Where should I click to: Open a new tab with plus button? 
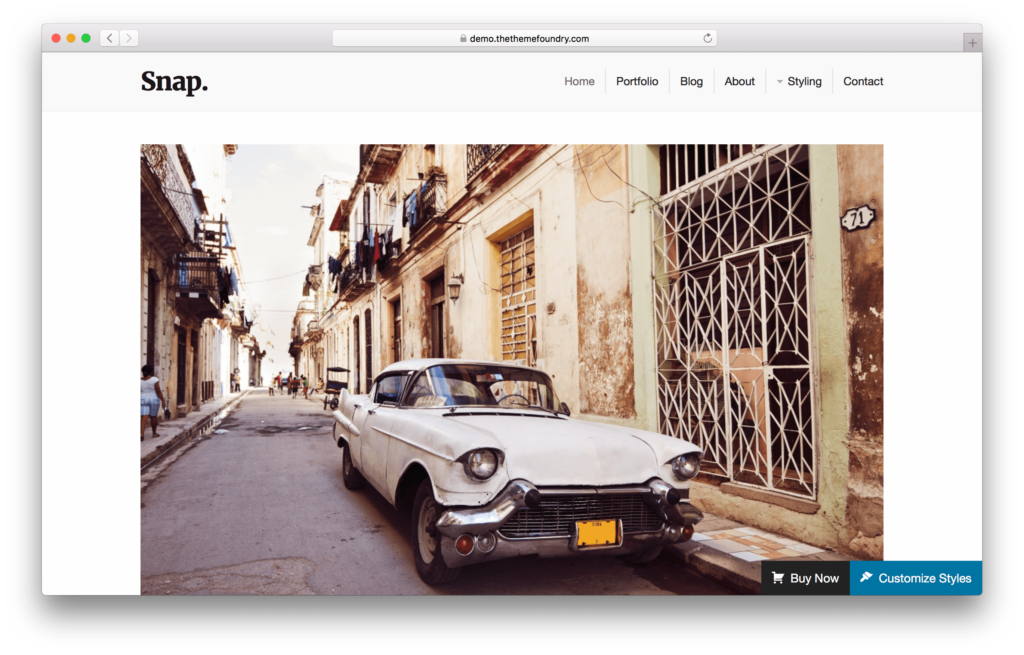click(x=972, y=42)
